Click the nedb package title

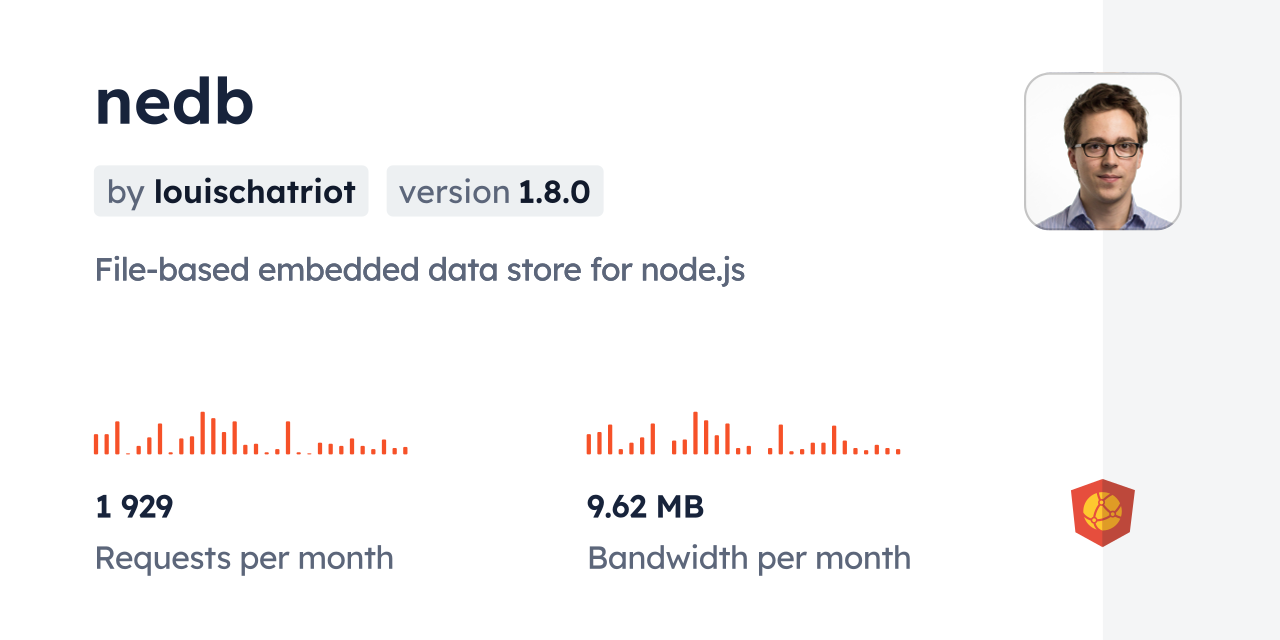[174, 102]
